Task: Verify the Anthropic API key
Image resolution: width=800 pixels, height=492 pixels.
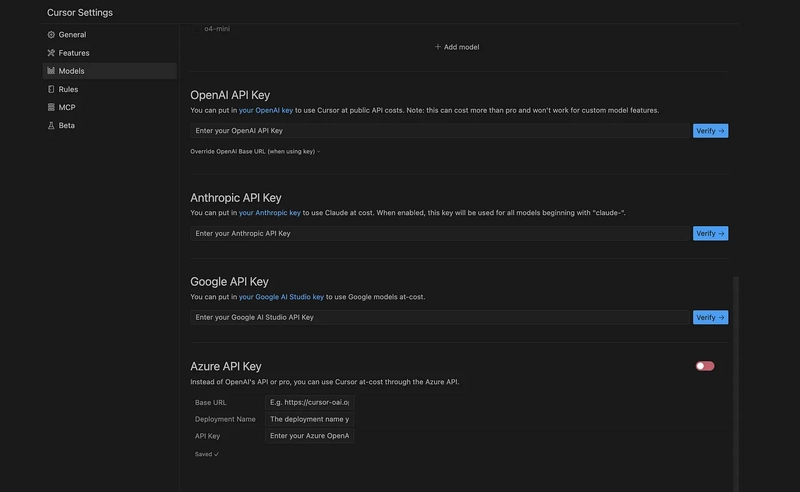Action: pos(710,233)
